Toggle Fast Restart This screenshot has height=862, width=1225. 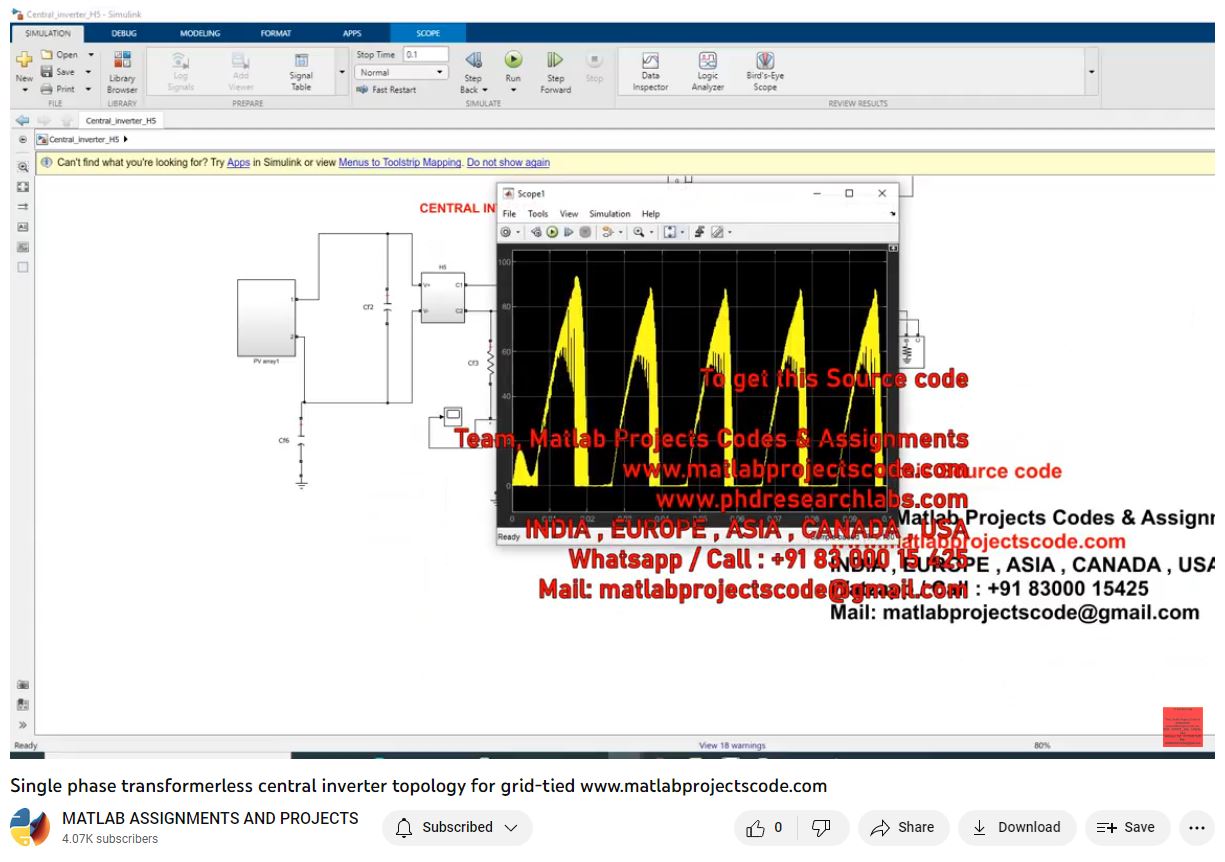coord(387,90)
